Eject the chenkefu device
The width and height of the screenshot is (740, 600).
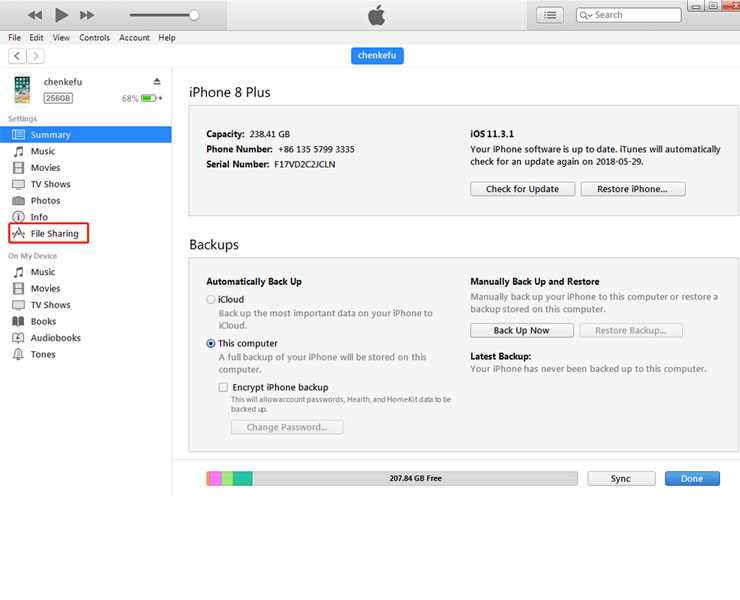click(x=157, y=81)
